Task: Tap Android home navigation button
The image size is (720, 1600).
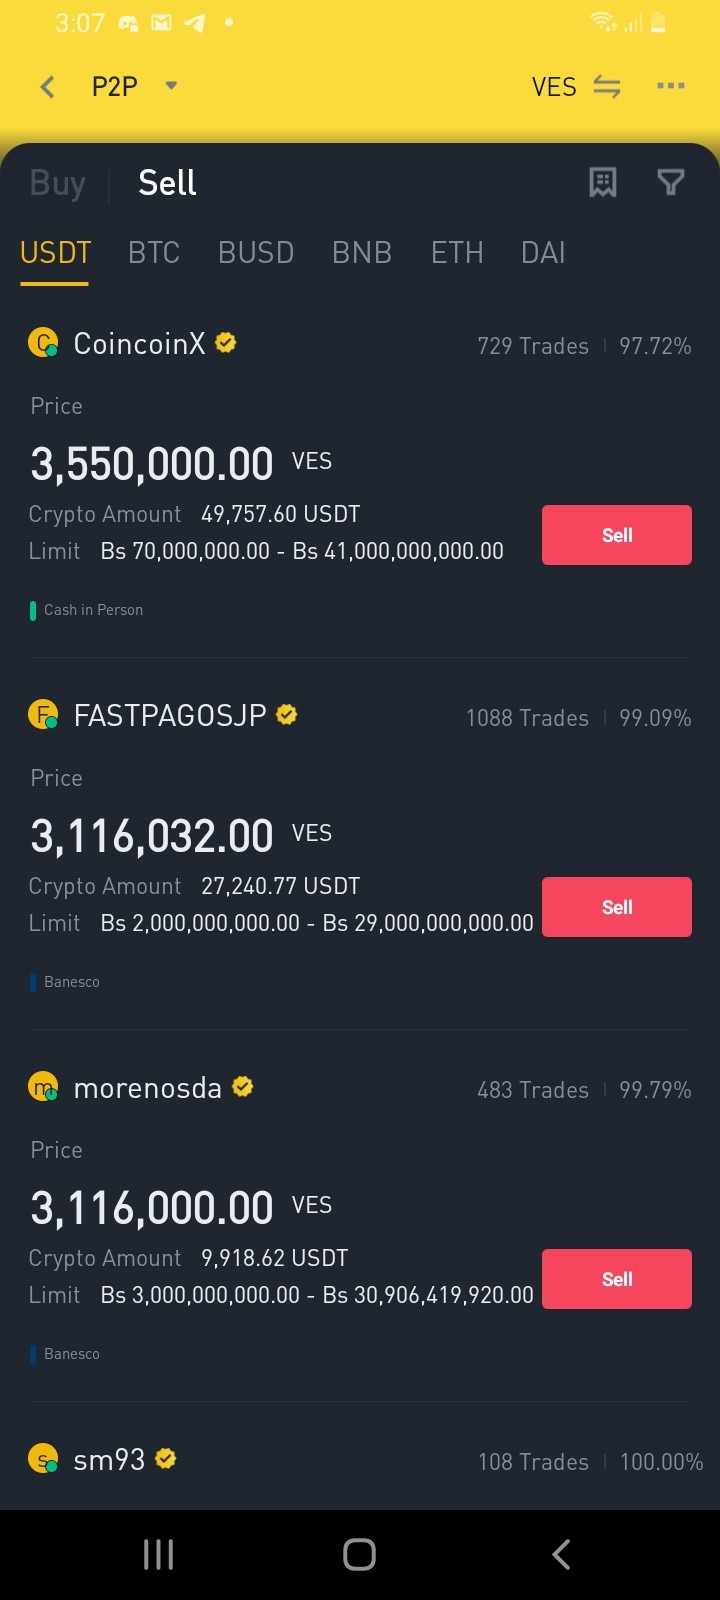Action: click(360, 1554)
